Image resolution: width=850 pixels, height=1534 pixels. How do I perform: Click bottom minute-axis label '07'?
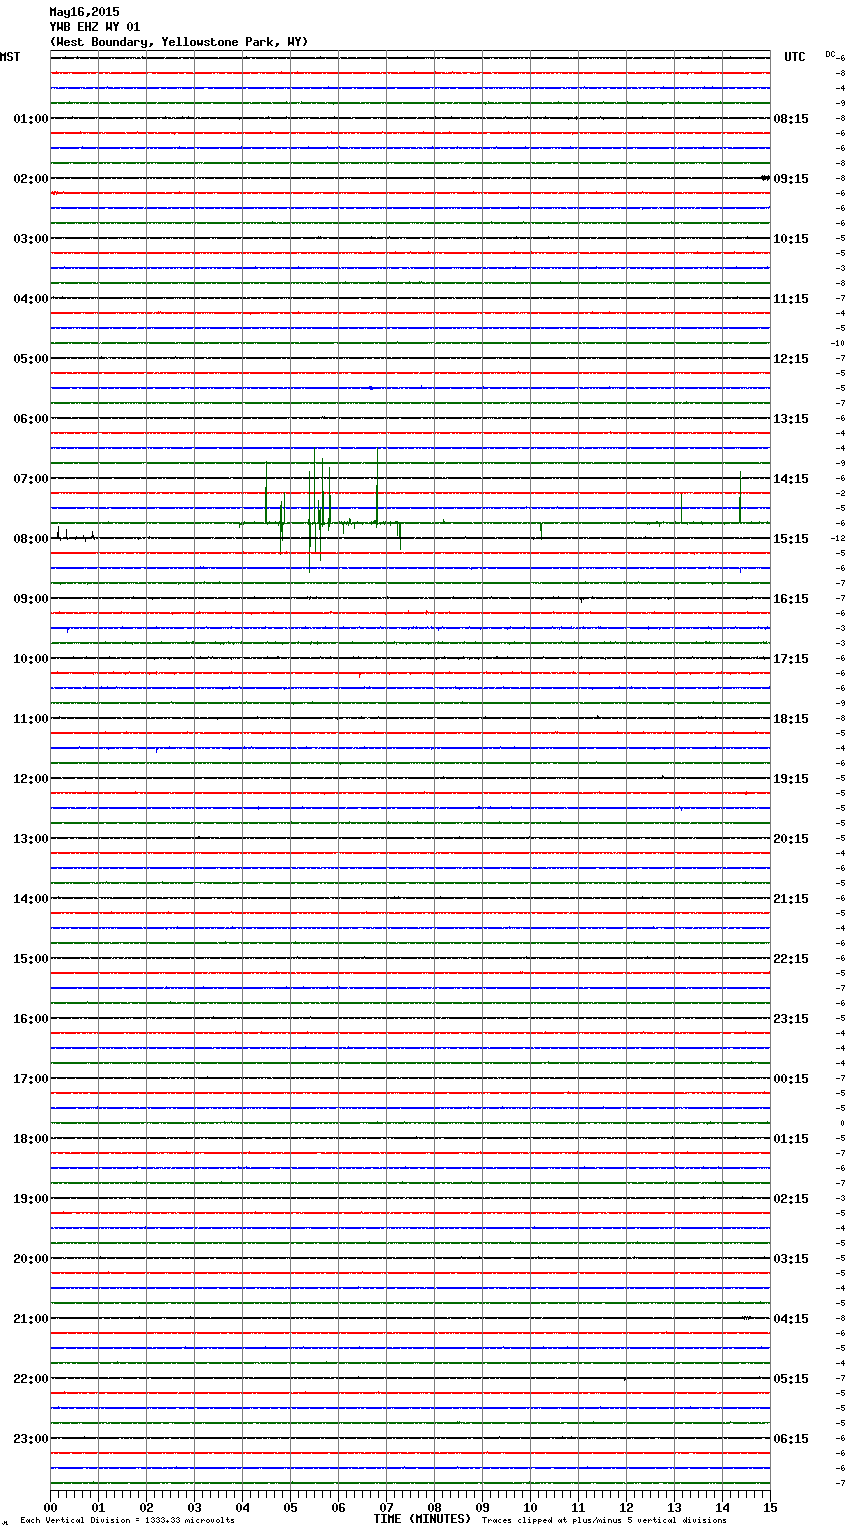(386, 1507)
